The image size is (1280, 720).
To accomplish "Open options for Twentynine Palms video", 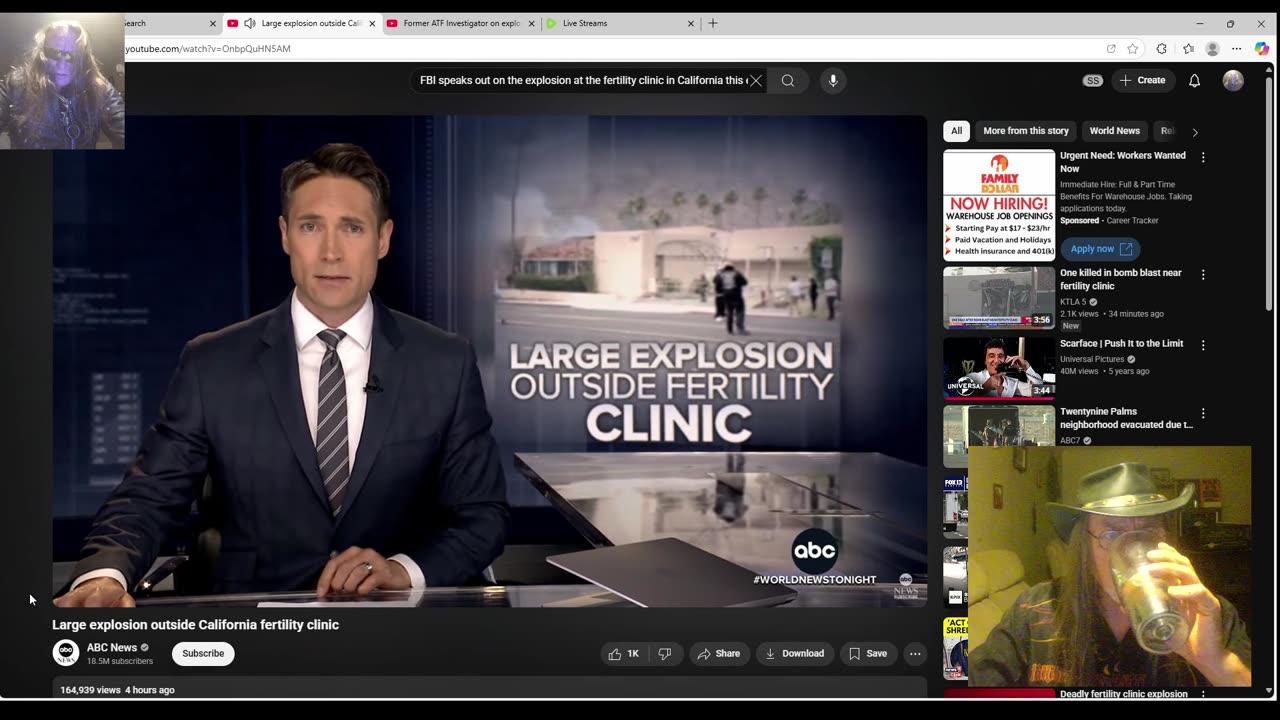I will coord(1203,413).
